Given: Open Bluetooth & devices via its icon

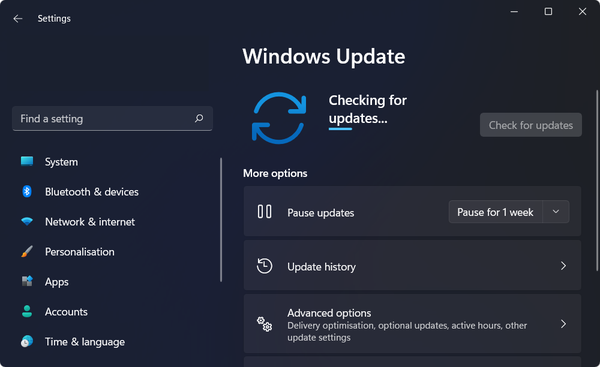Looking at the screenshot, I should (27, 191).
